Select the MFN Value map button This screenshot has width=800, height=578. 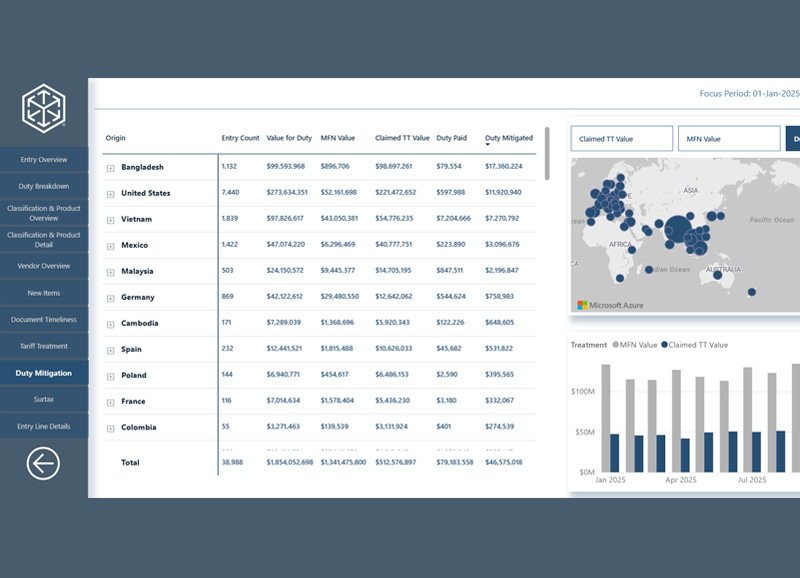(x=728, y=139)
